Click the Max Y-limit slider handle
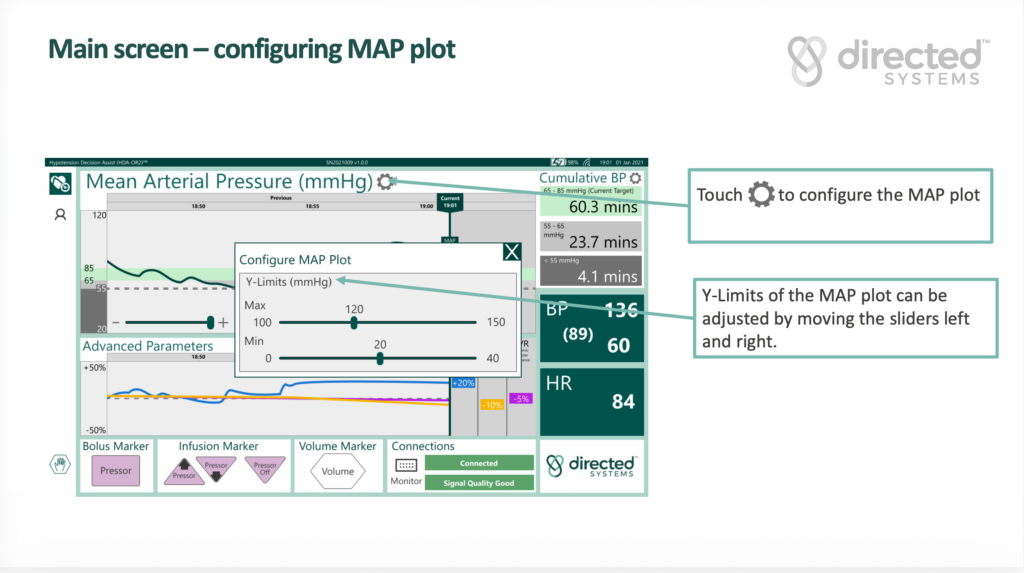 pos(354,323)
